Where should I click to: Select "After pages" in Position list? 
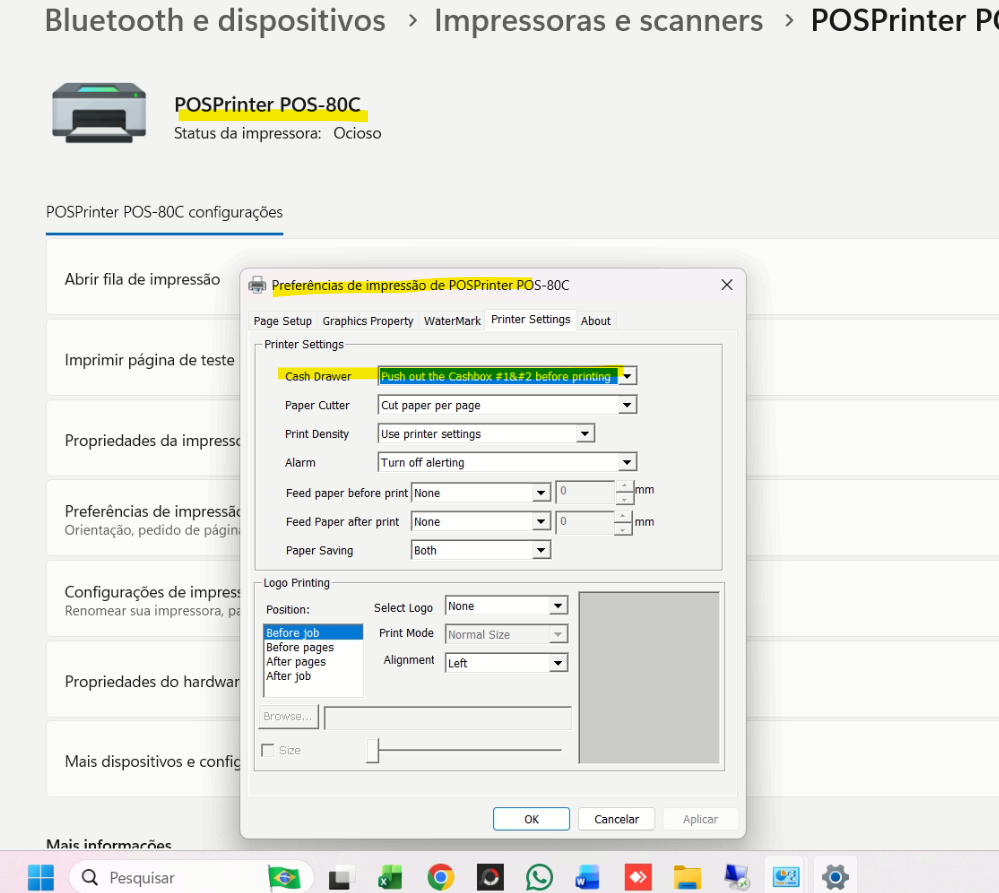tap(296, 662)
